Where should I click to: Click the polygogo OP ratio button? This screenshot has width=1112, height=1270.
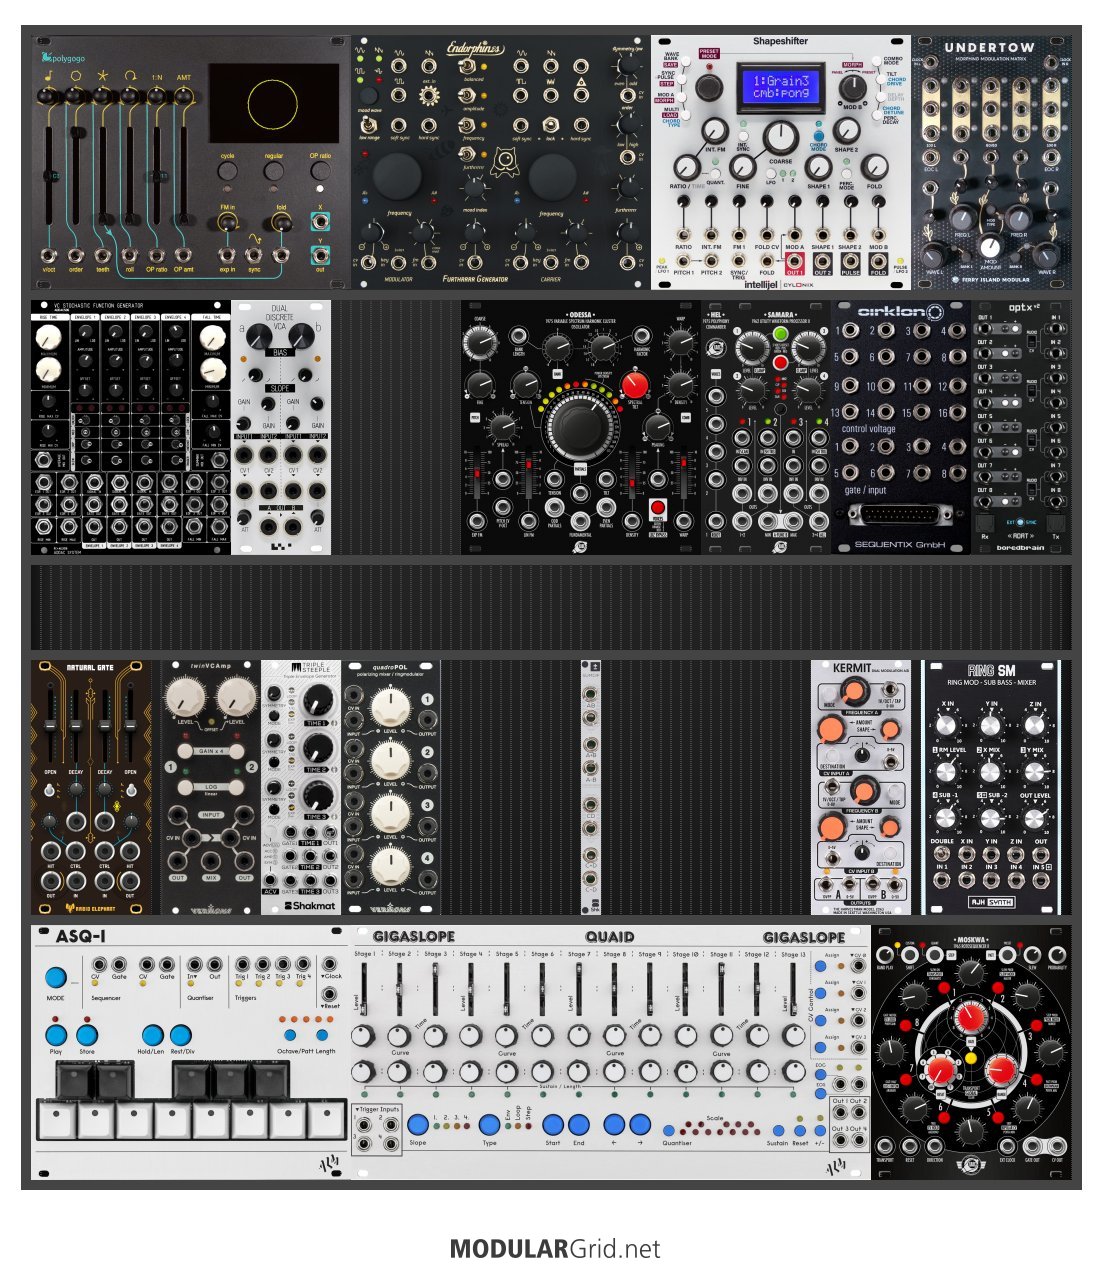[x=320, y=171]
